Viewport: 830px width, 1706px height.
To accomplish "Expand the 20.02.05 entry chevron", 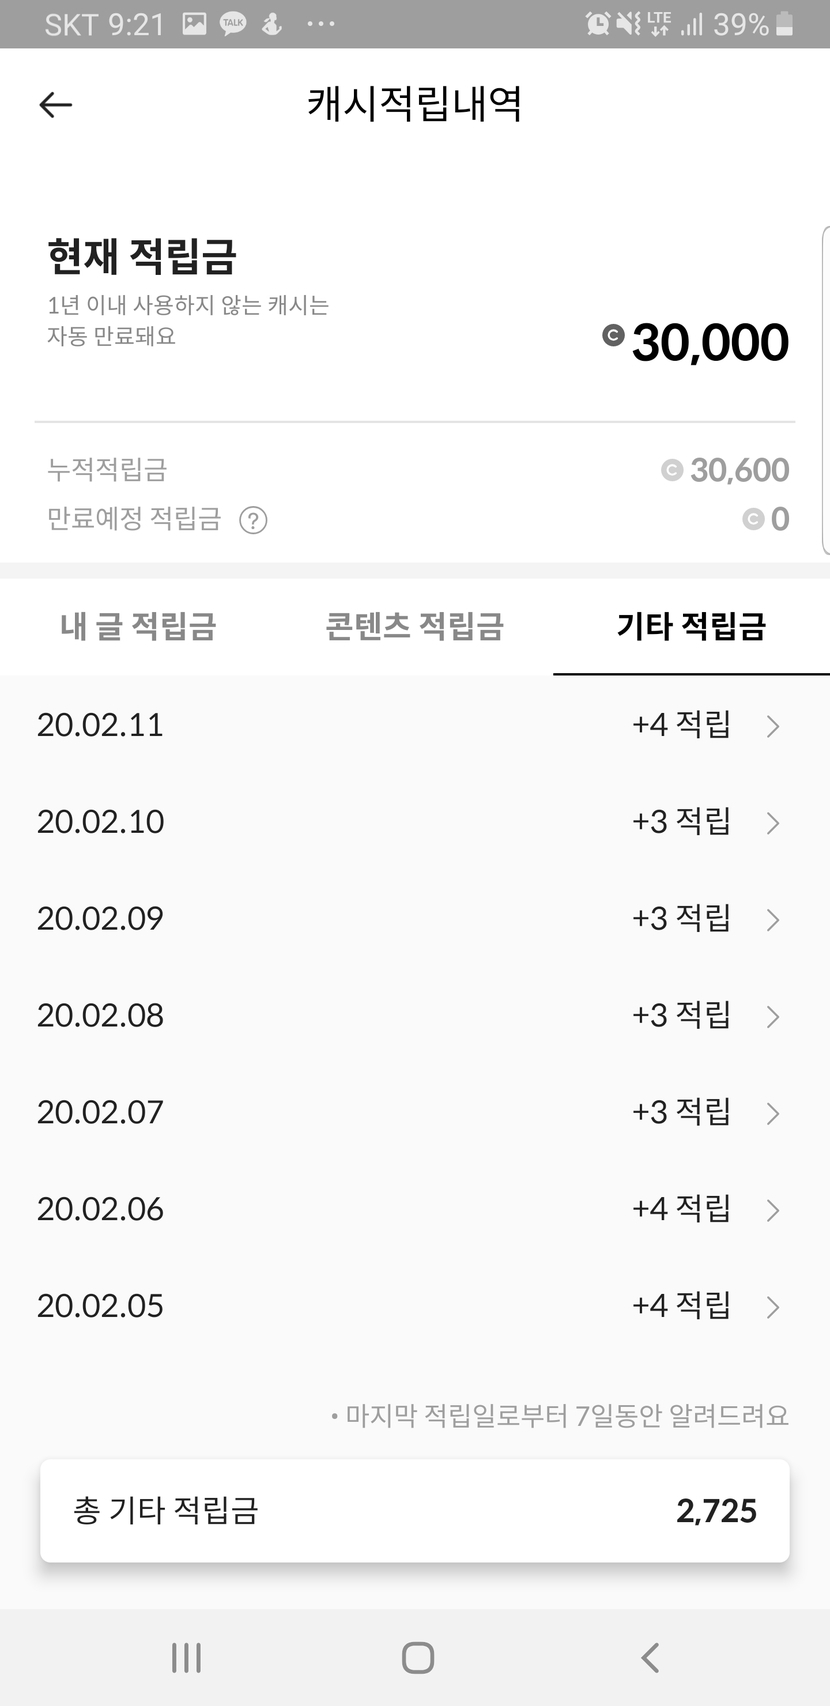I will pos(772,1307).
